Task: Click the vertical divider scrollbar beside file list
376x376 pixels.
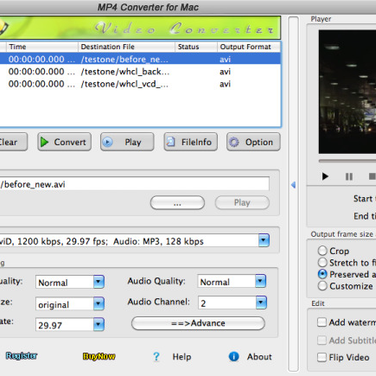Action: (293, 194)
